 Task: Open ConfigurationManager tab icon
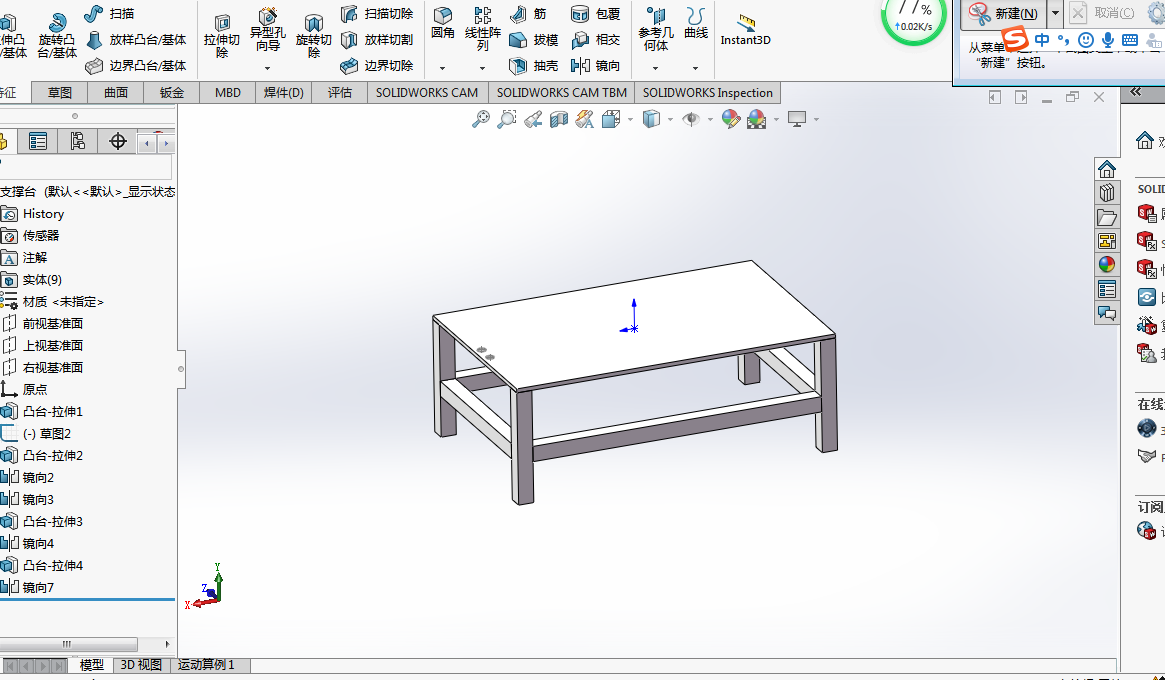(x=77, y=141)
